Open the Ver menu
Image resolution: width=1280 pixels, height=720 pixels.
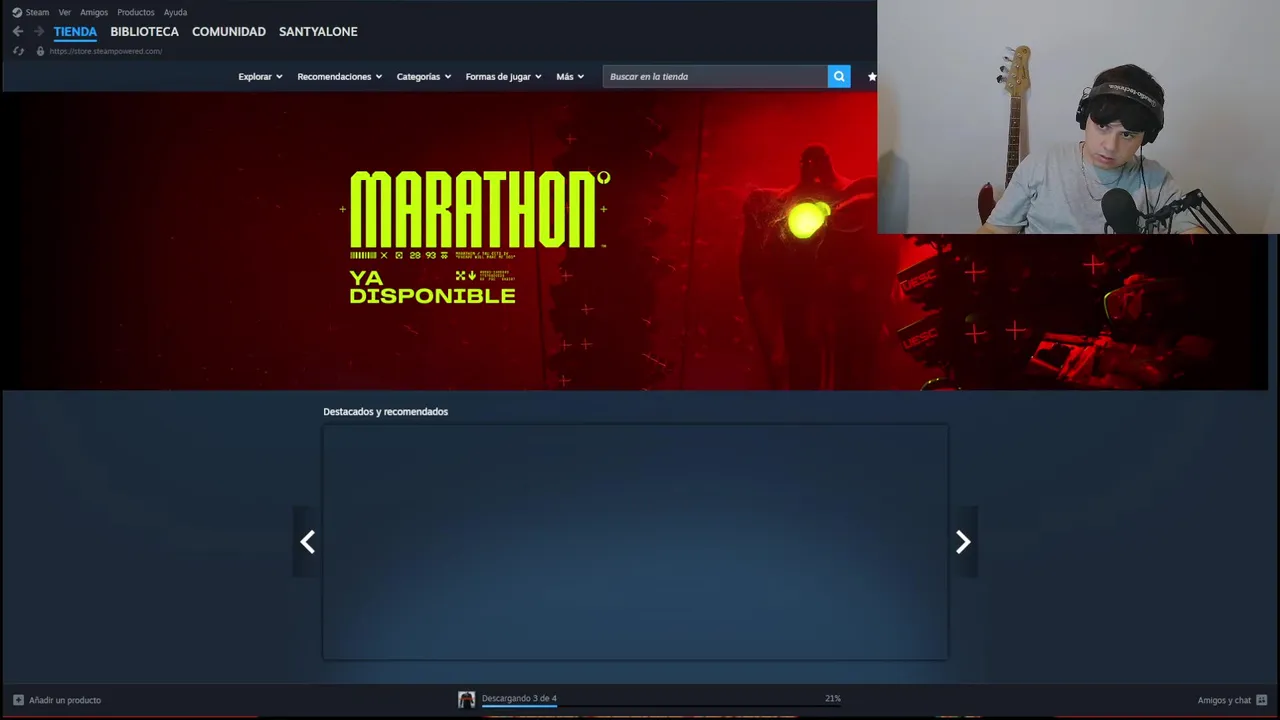pos(65,12)
